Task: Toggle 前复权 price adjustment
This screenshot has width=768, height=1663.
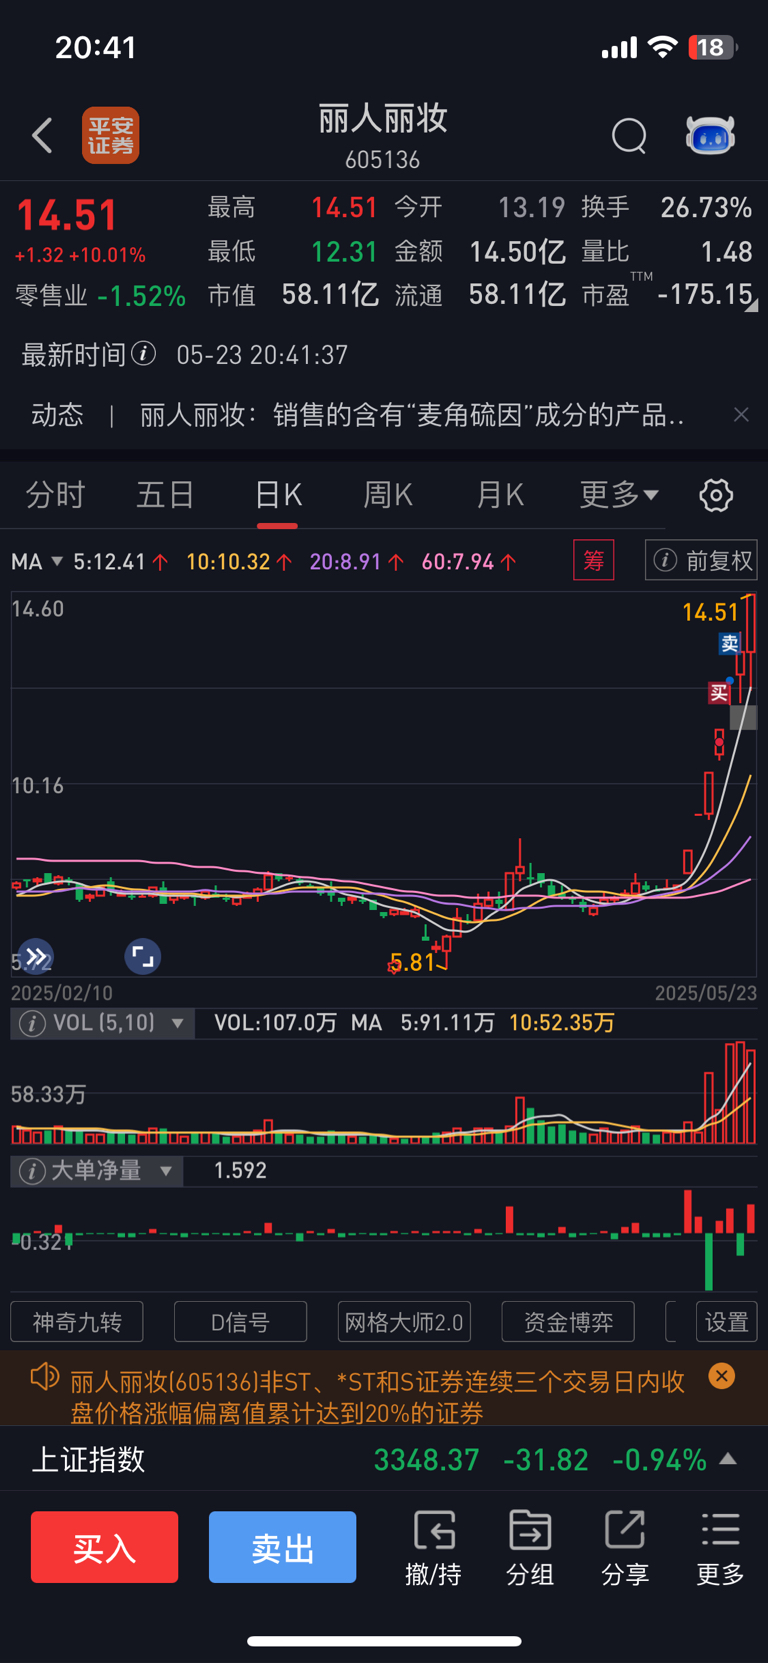Action: (702, 560)
